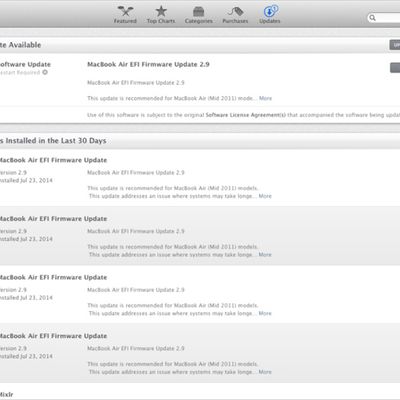Open the Software License Agreement(s) link

[x=246, y=115]
